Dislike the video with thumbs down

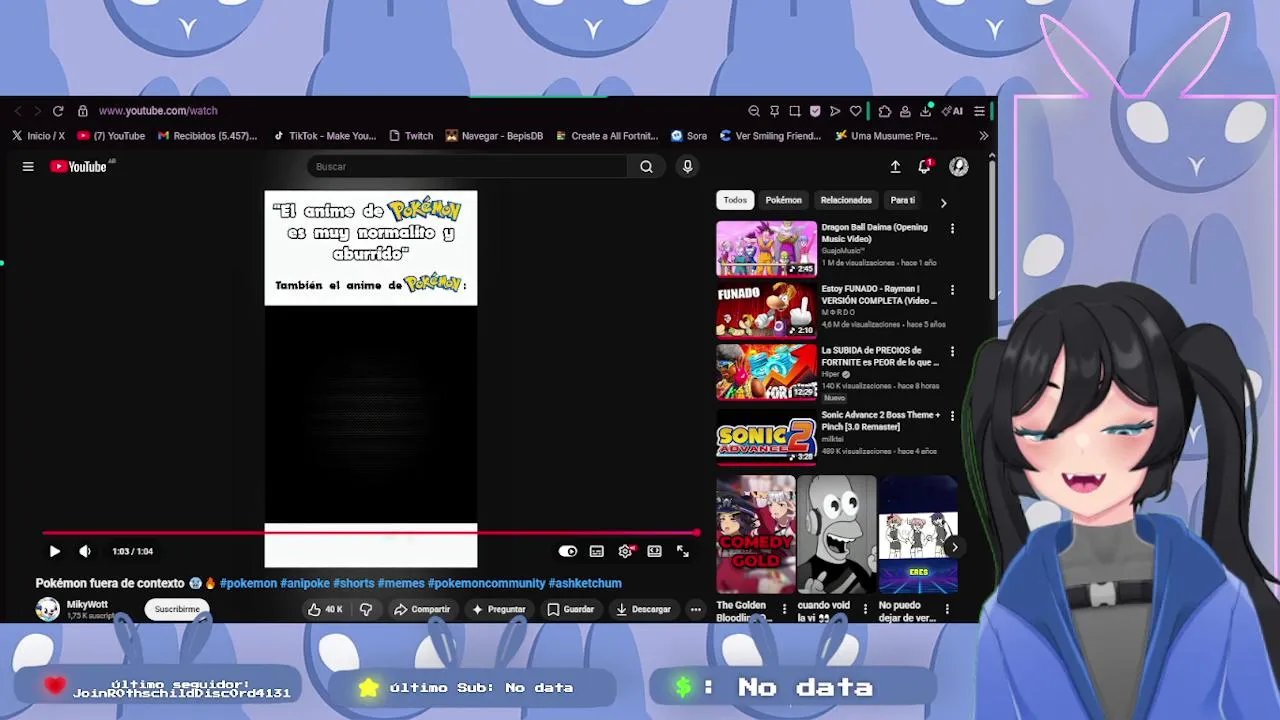coord(366,609)
